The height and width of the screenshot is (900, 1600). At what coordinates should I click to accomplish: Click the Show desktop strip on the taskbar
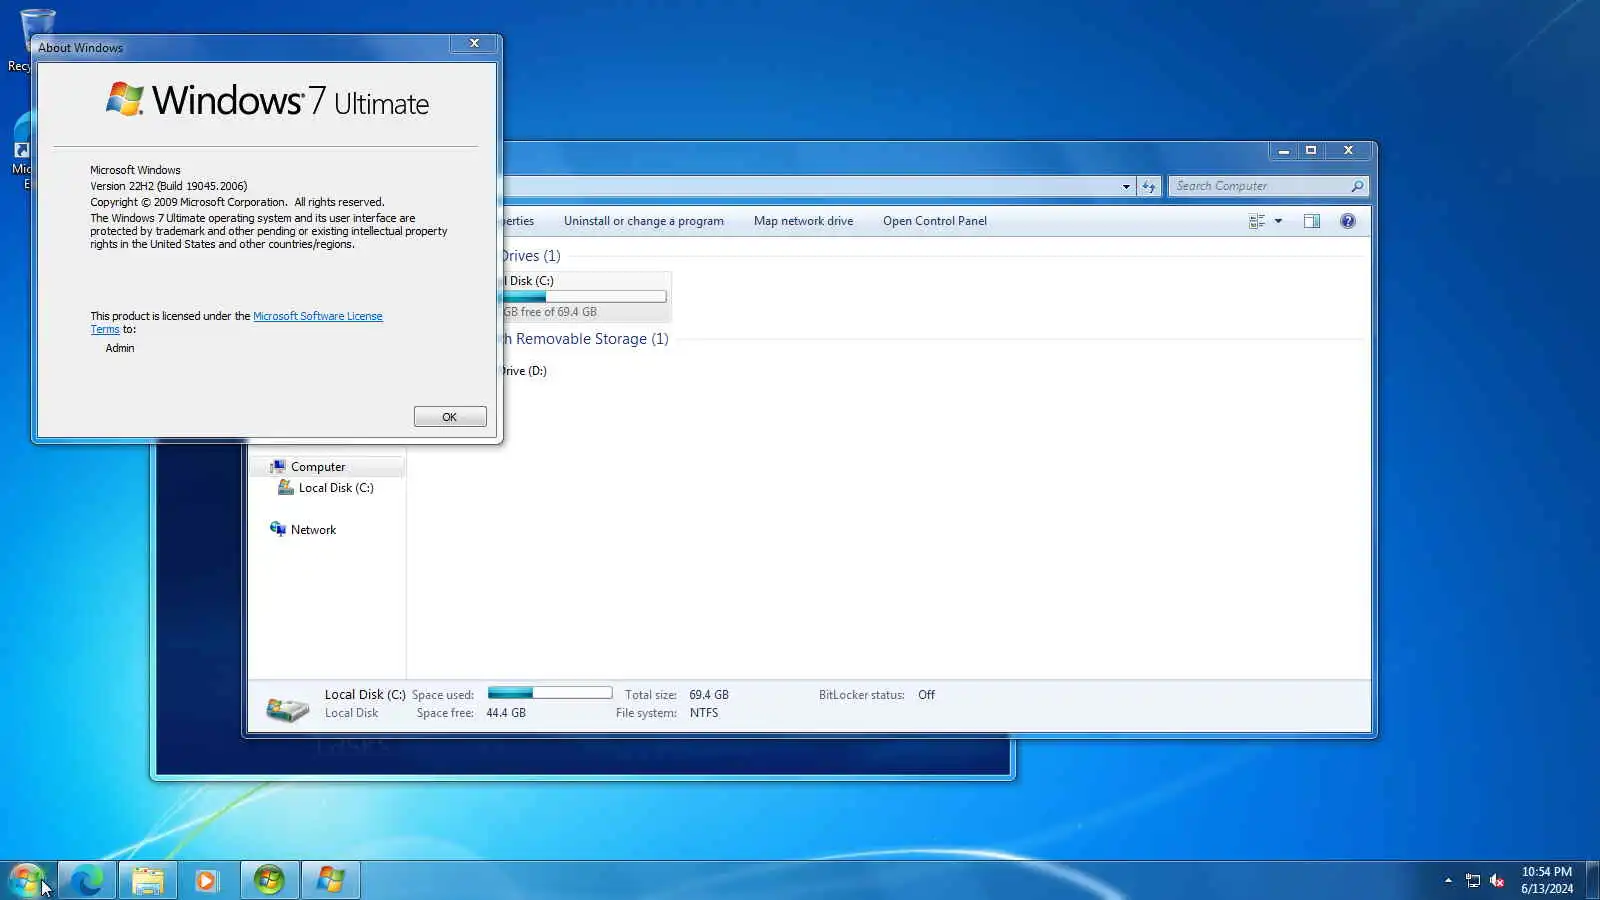(x=1593, y=880)
